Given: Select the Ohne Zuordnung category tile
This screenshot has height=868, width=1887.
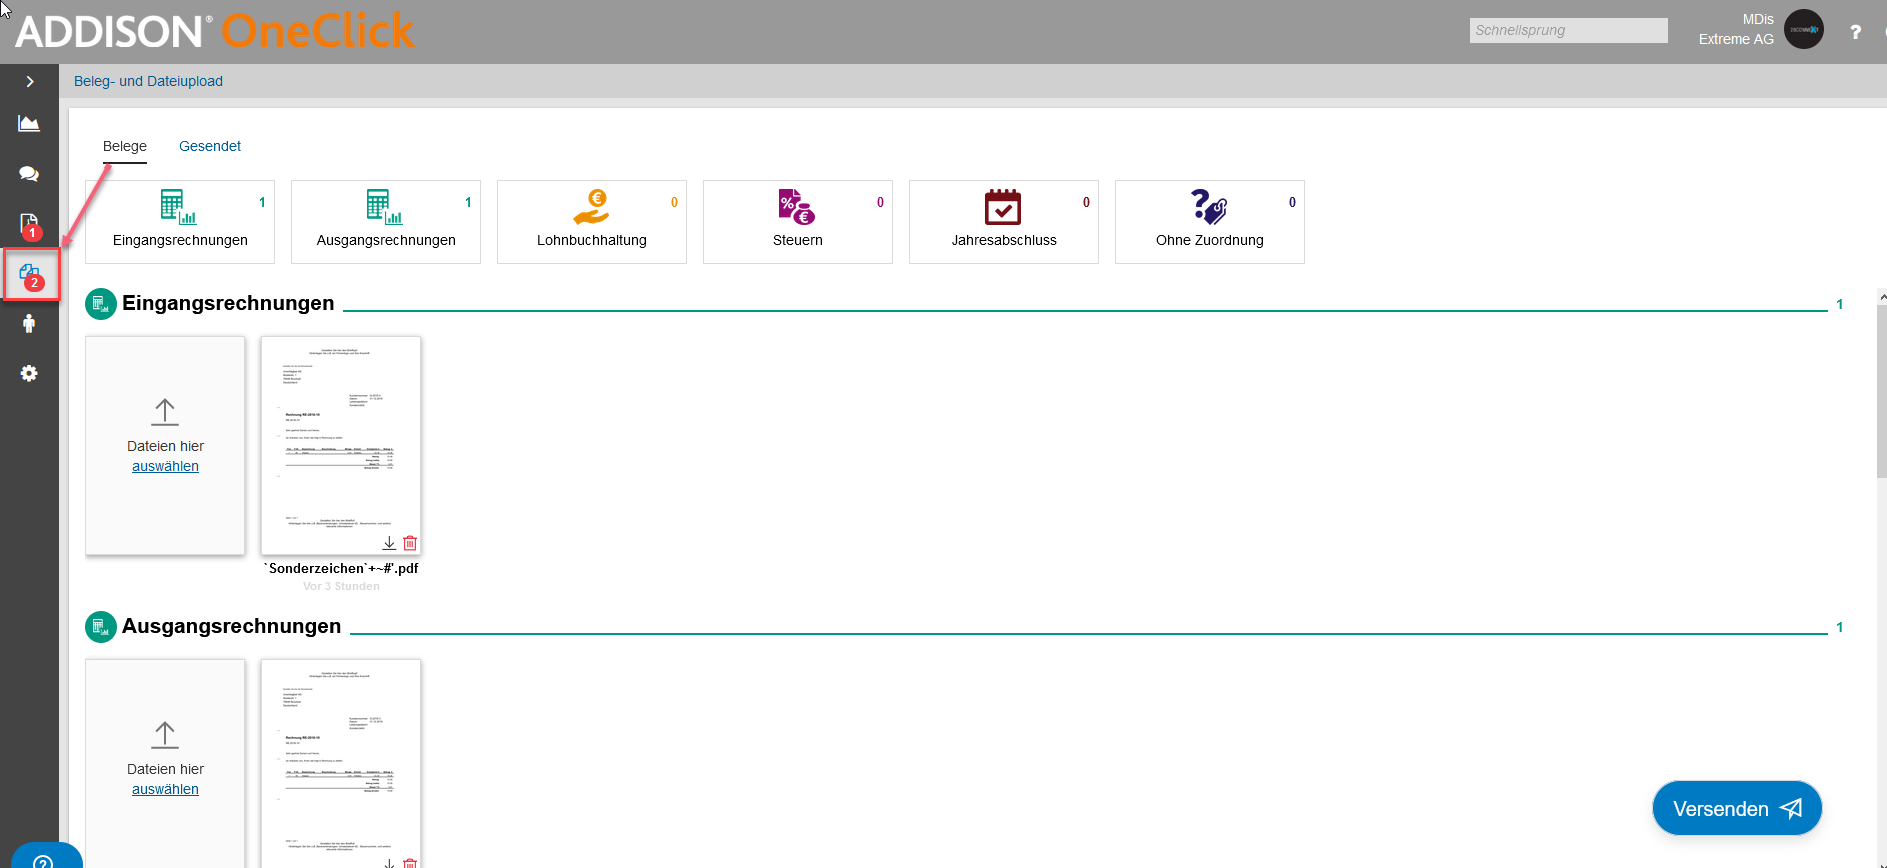Looking at the screenshot, I should (1210, 222).
